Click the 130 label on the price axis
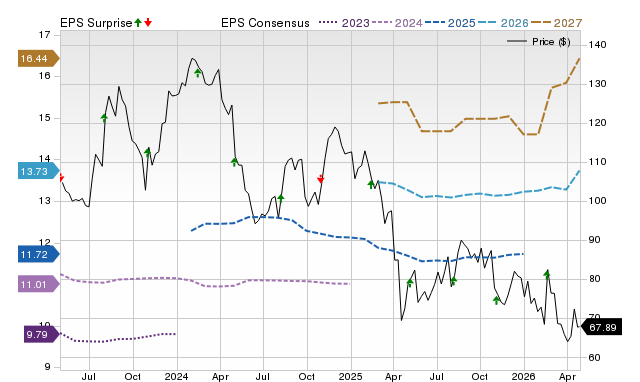The image size is (640, 382). (597, 84)
